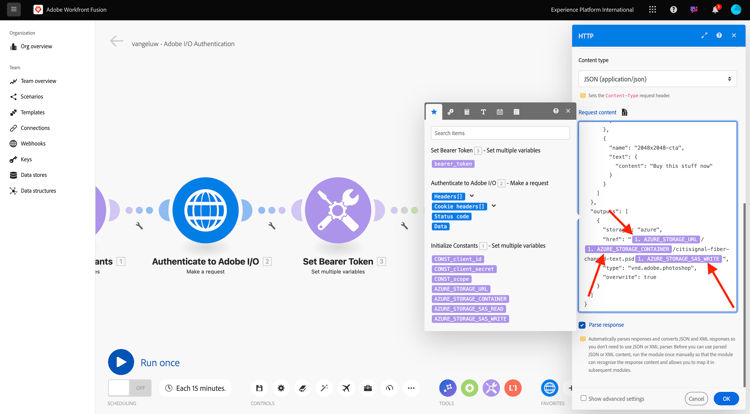750x414 pixels.
Task: Click the Notes icon in controls
Action: (302, 388)
